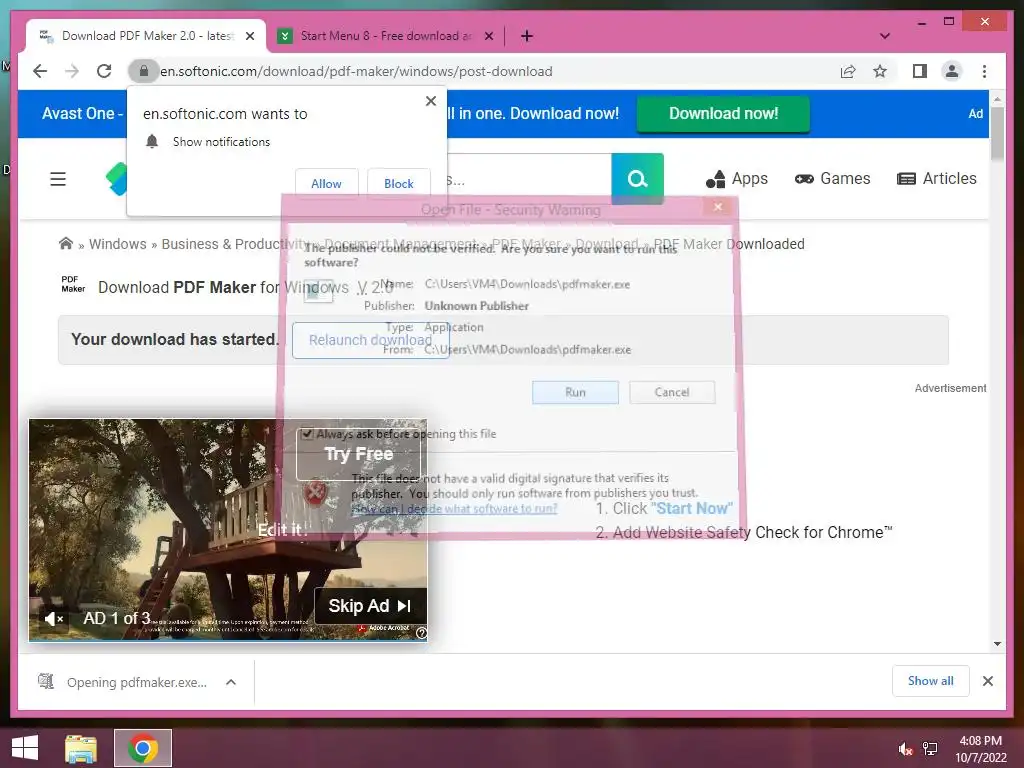Click the Chrome taskbar icon
Viewport: 1024px width, 768px height.
(143, 748)
